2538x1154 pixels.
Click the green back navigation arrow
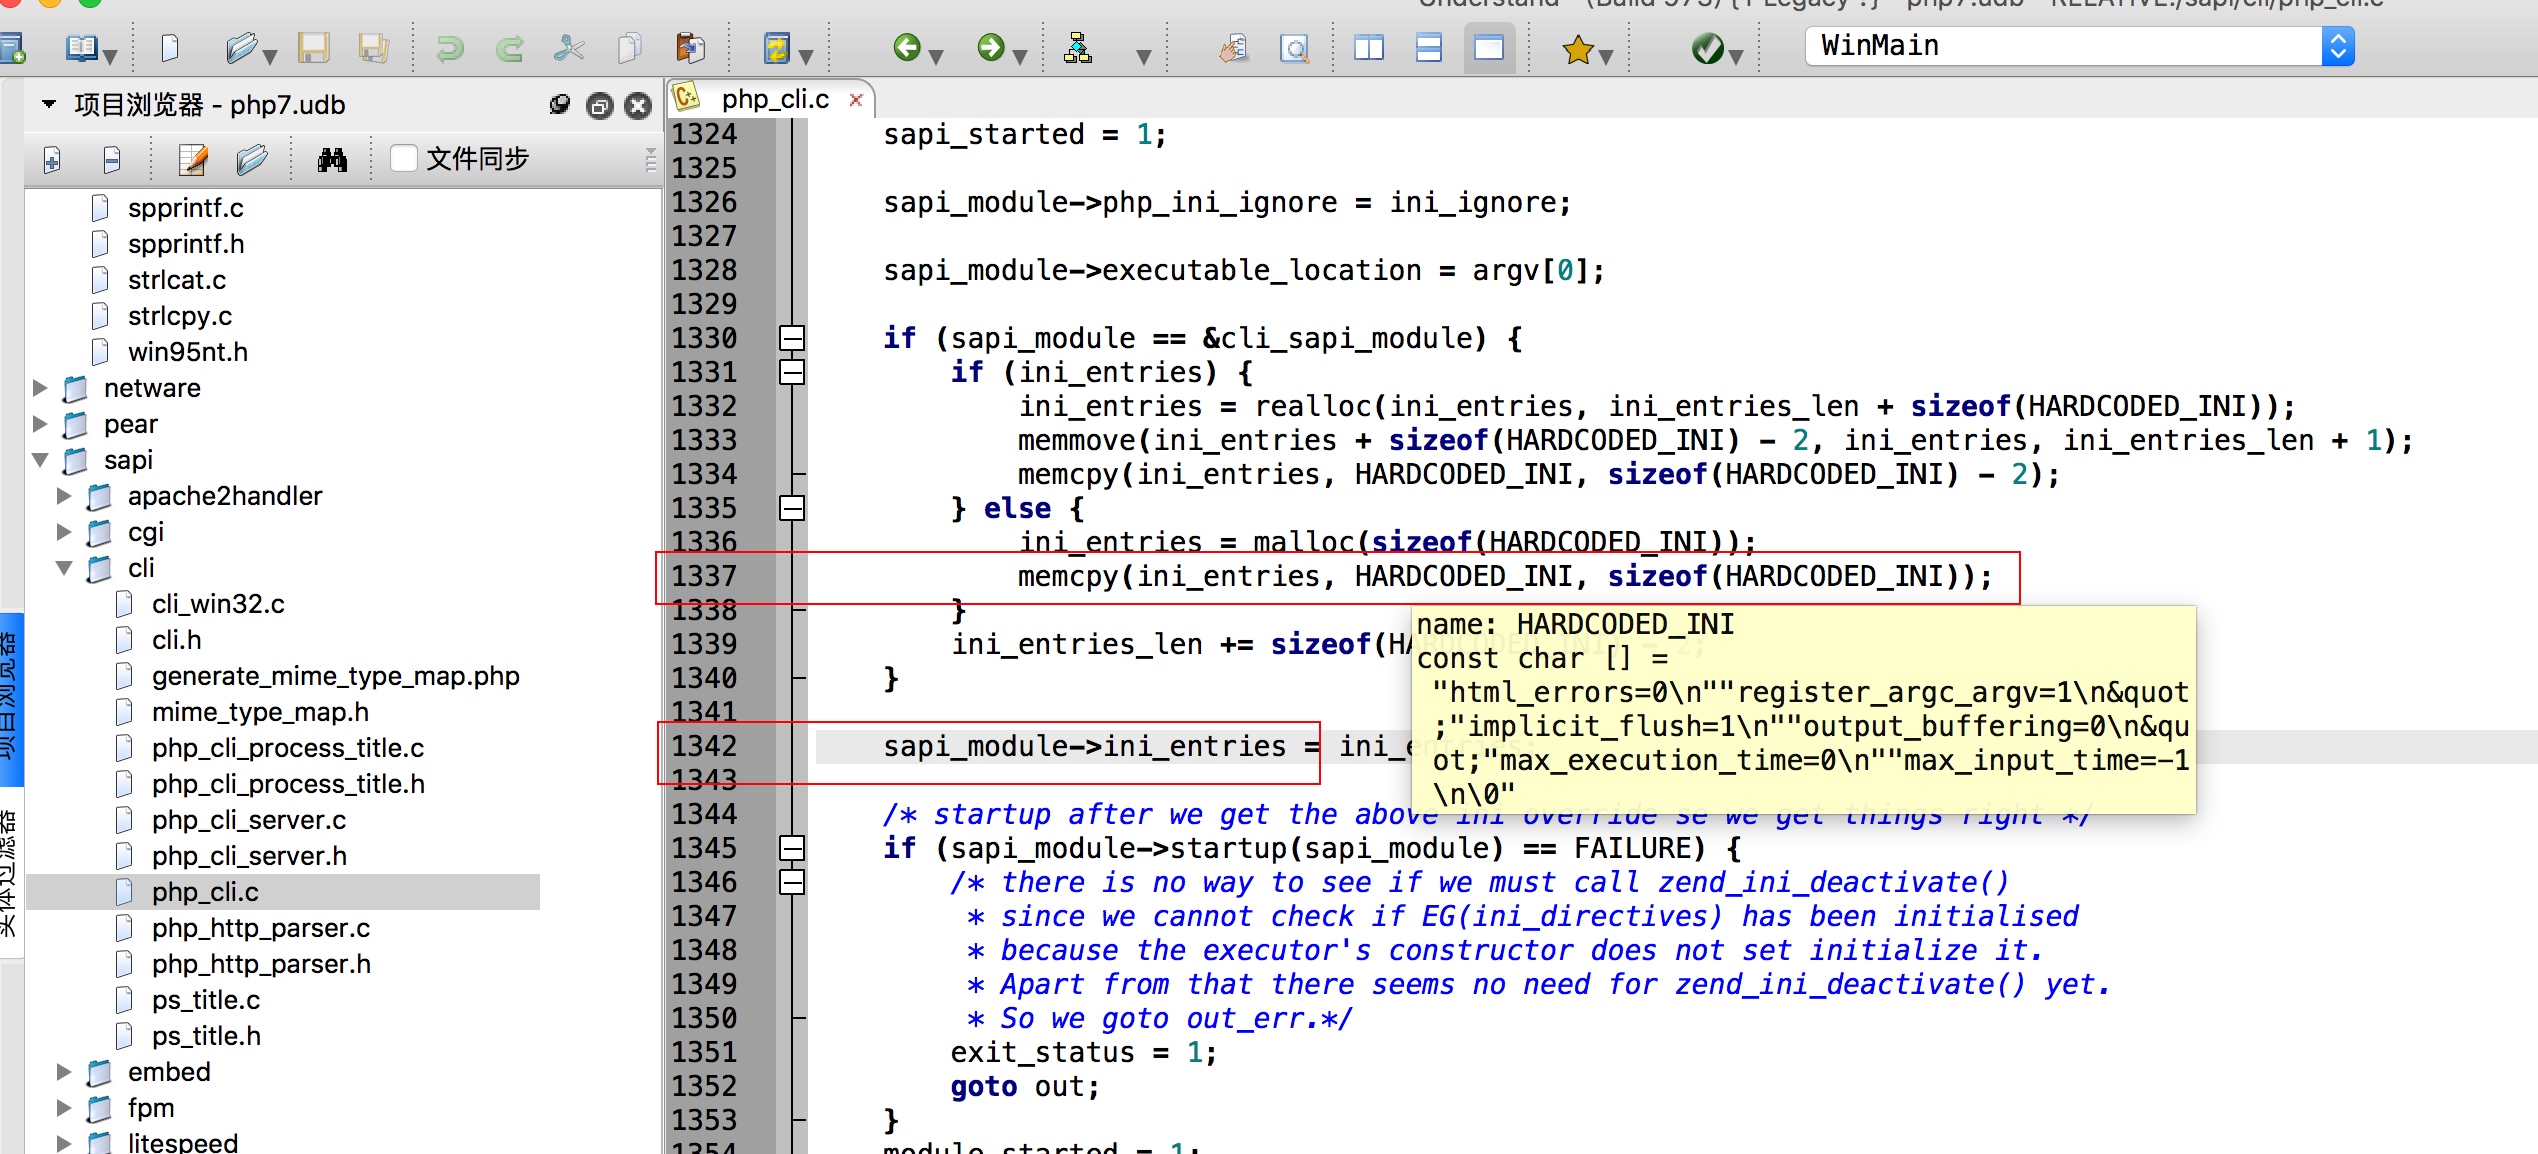pyautogui.click(x=906, y=47)
